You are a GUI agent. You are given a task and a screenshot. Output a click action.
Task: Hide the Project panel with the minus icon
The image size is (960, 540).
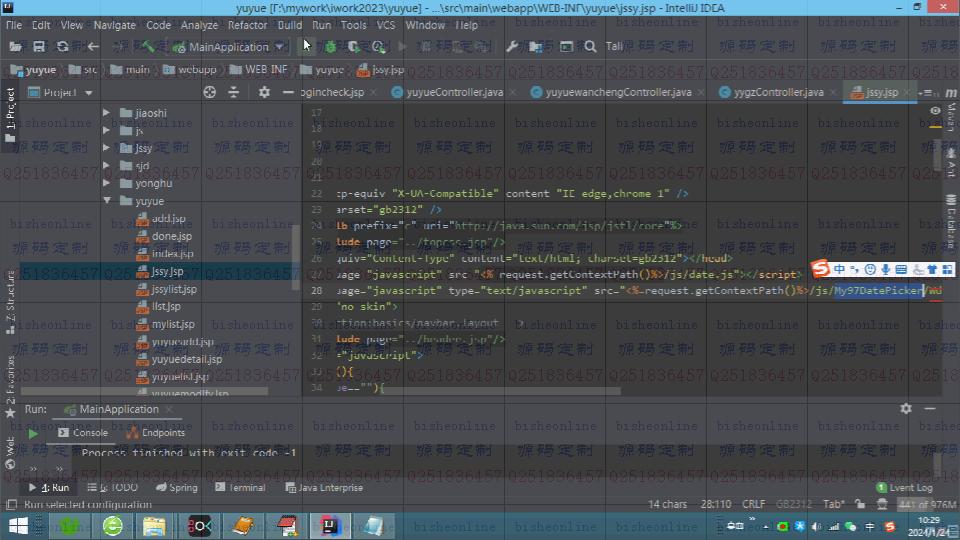click(288, 92)
